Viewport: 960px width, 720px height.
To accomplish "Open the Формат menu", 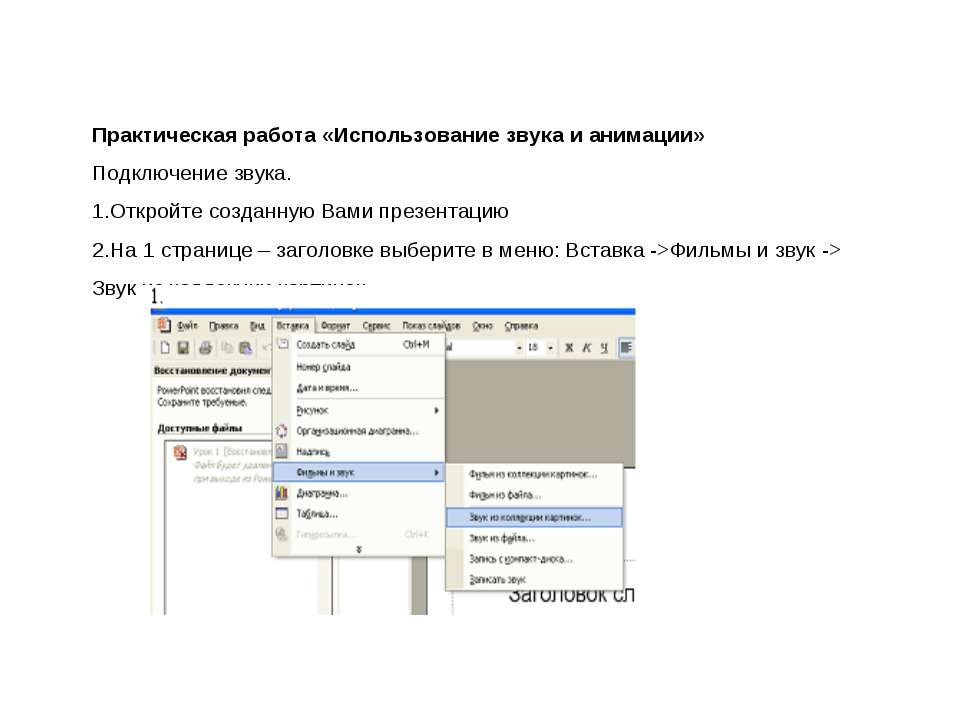I will pyautogui.click(x=336, y=326).
